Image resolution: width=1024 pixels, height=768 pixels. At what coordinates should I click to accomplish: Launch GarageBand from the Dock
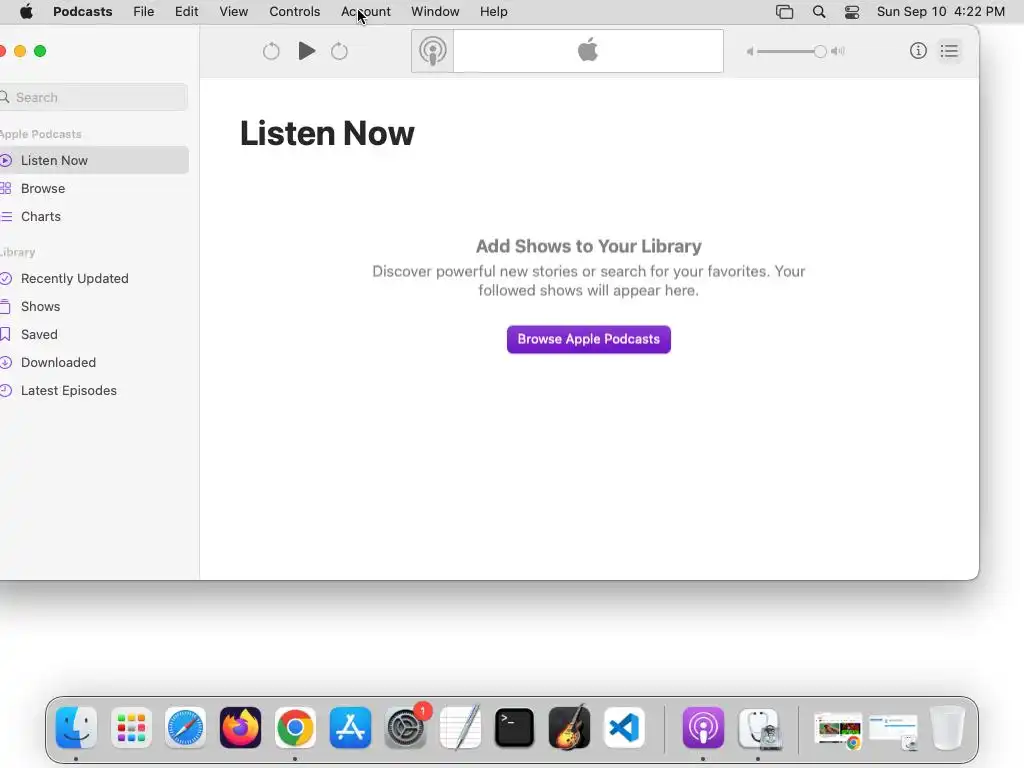point(569,728)
